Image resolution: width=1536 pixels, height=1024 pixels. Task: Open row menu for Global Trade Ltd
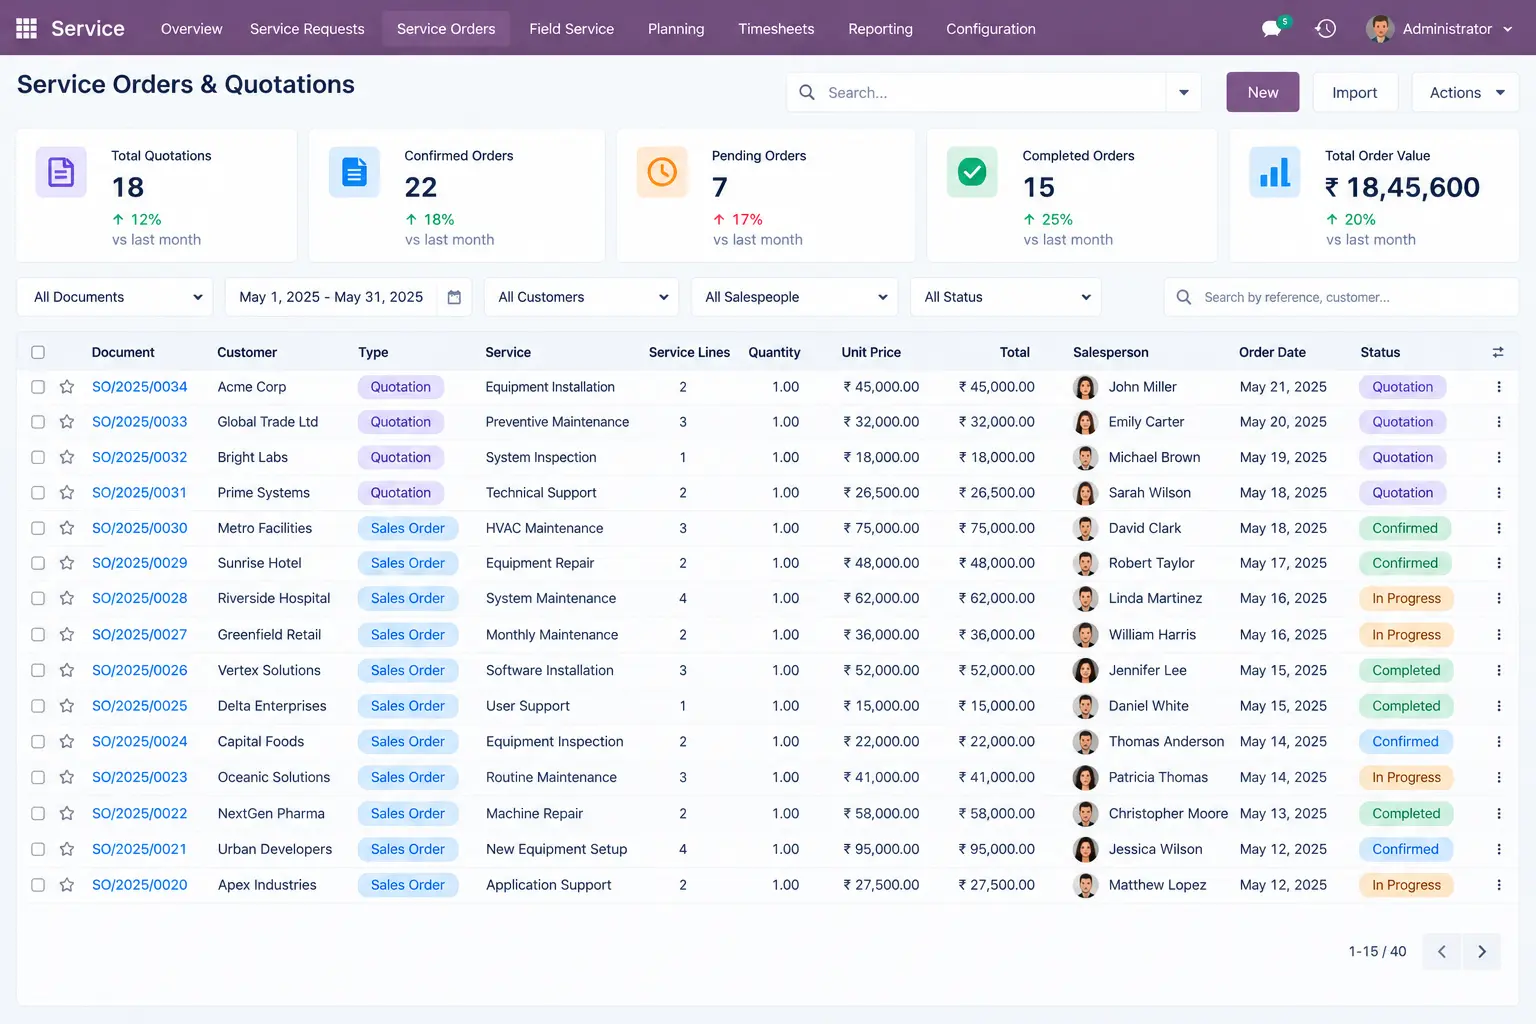tap(1498, 422)
